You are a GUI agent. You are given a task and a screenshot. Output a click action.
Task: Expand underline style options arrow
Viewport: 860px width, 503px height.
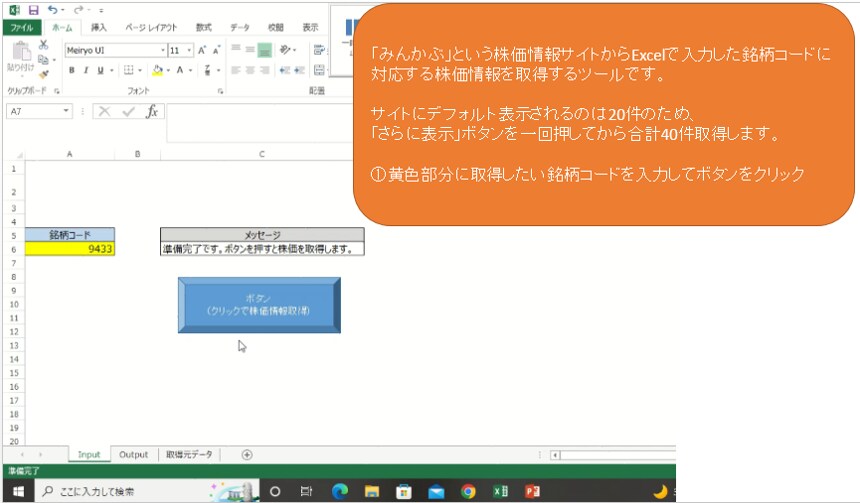(x=111, y=70)
